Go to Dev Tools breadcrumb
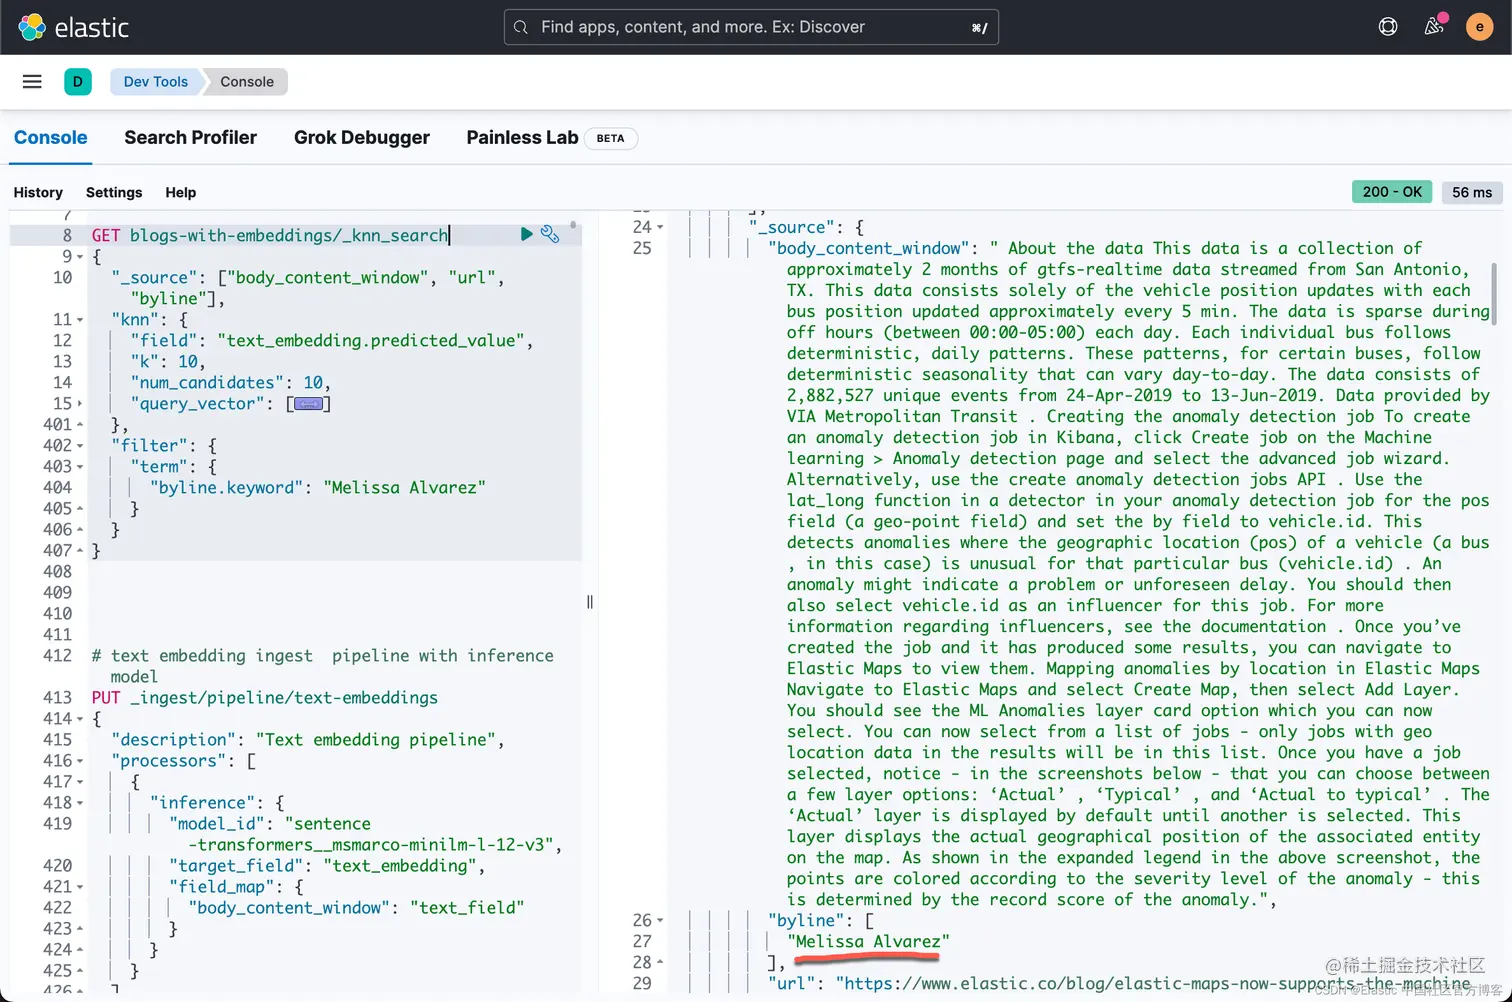The height and width of the screenshot is (1002, 1512). pyautogui.click(x=156, y=82)
